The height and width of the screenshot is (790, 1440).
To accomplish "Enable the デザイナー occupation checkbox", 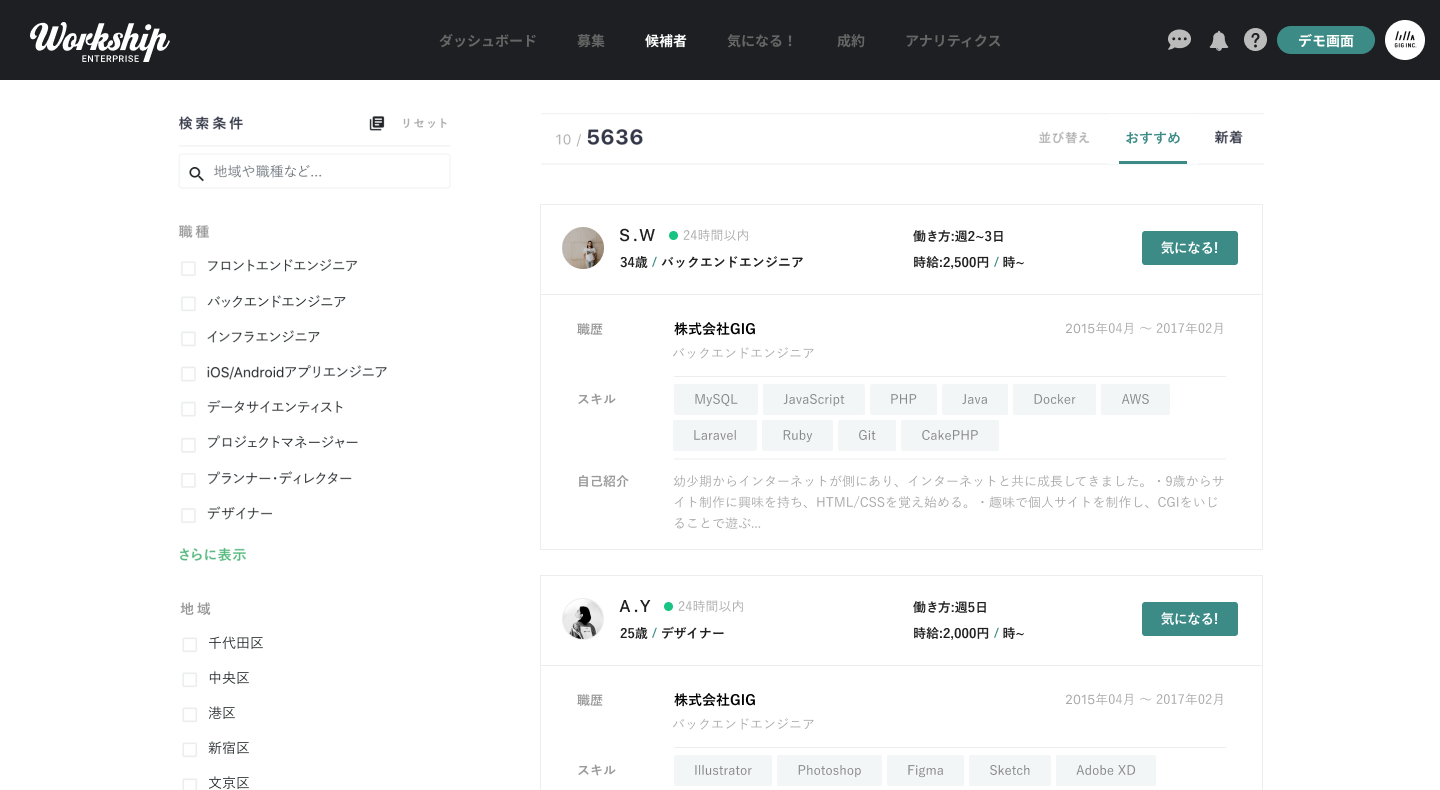I will tap(188, 515).
